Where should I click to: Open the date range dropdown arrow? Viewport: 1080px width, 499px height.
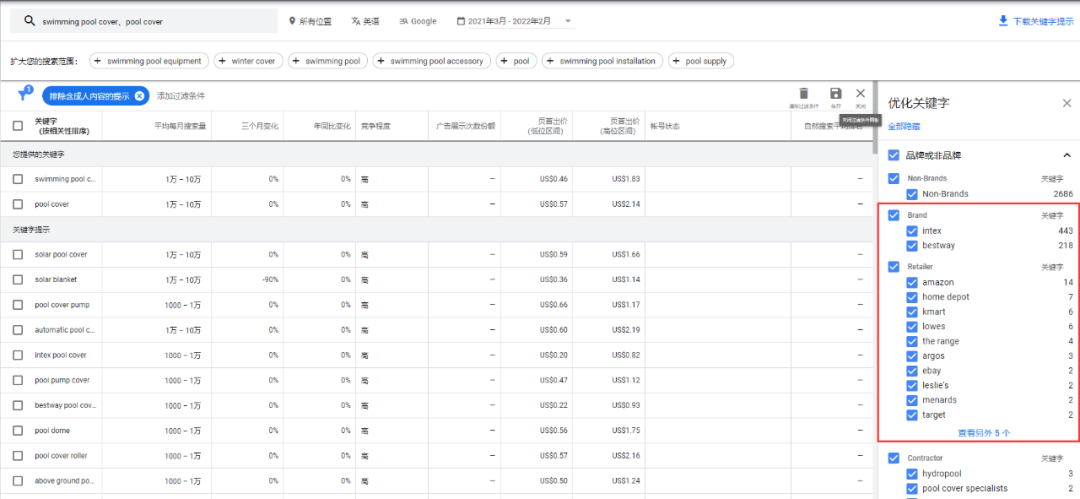tap(568, 21)
